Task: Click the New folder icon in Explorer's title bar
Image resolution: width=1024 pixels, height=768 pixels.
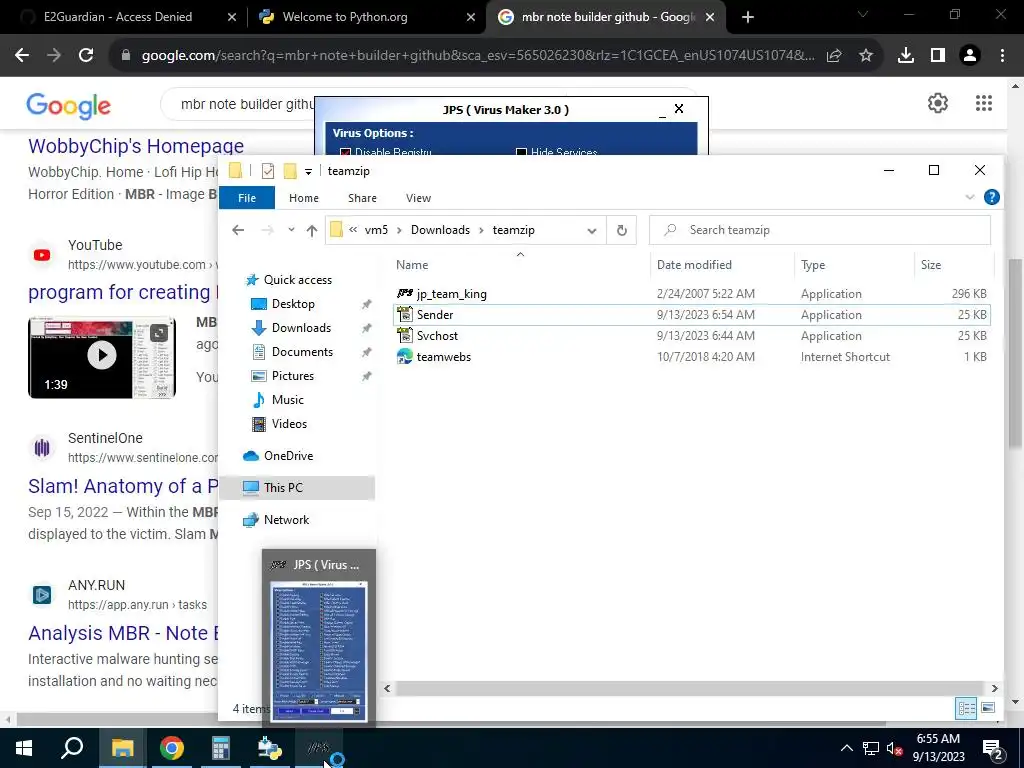Action: point(290,171)
